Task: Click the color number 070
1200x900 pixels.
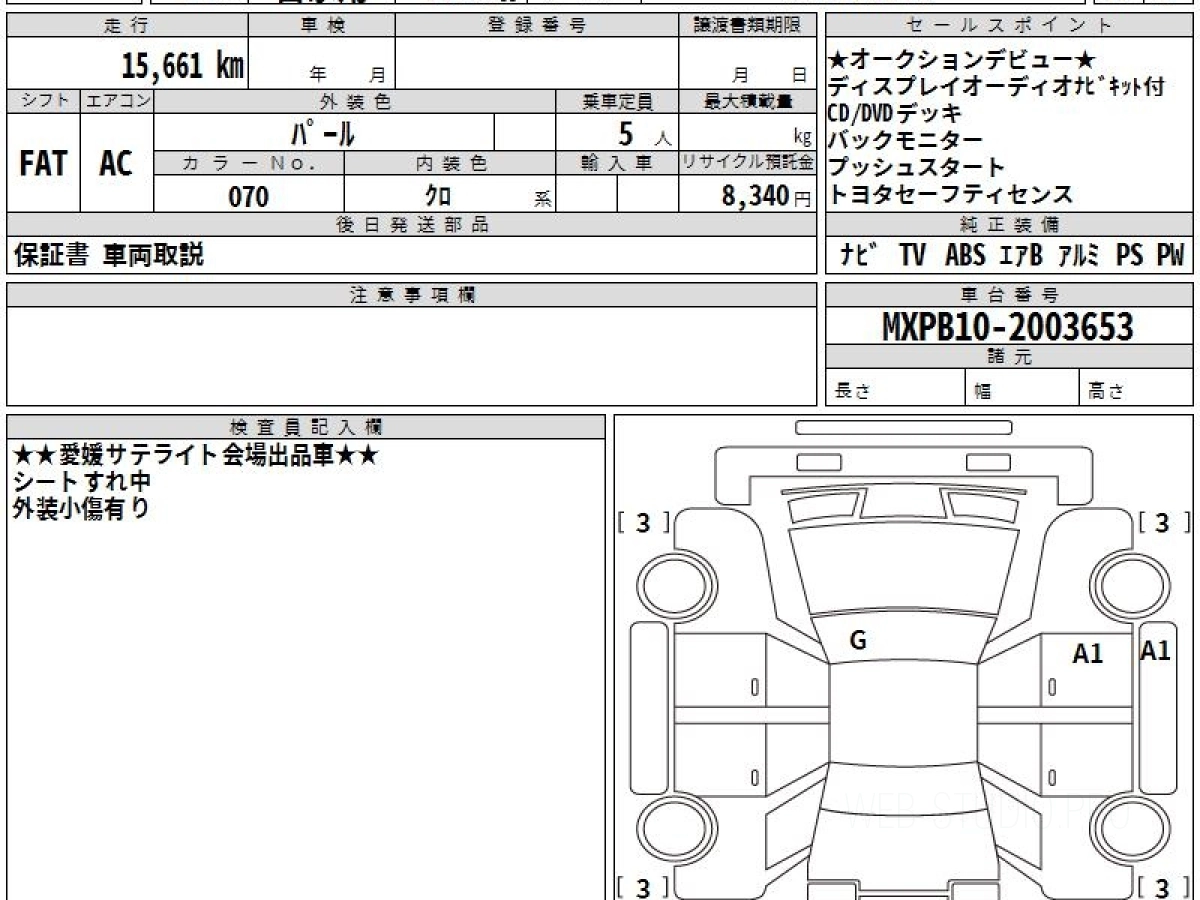Action: coord(248,196)
